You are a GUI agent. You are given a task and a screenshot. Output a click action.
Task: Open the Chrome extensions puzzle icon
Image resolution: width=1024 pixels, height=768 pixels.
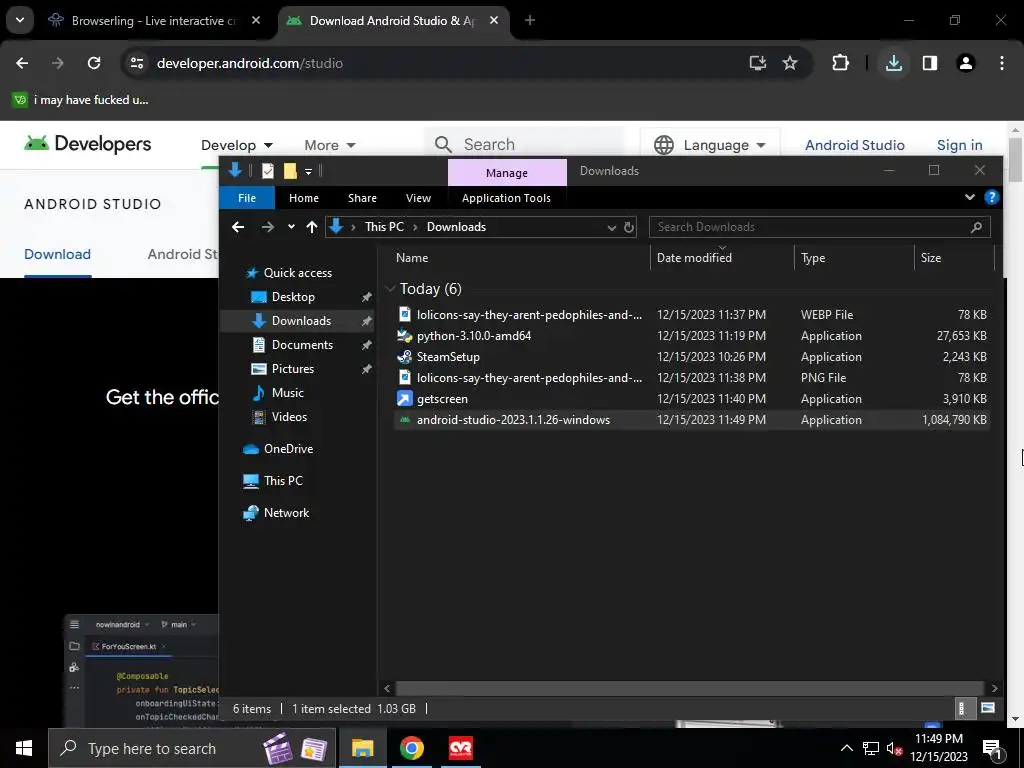[840, 63]
